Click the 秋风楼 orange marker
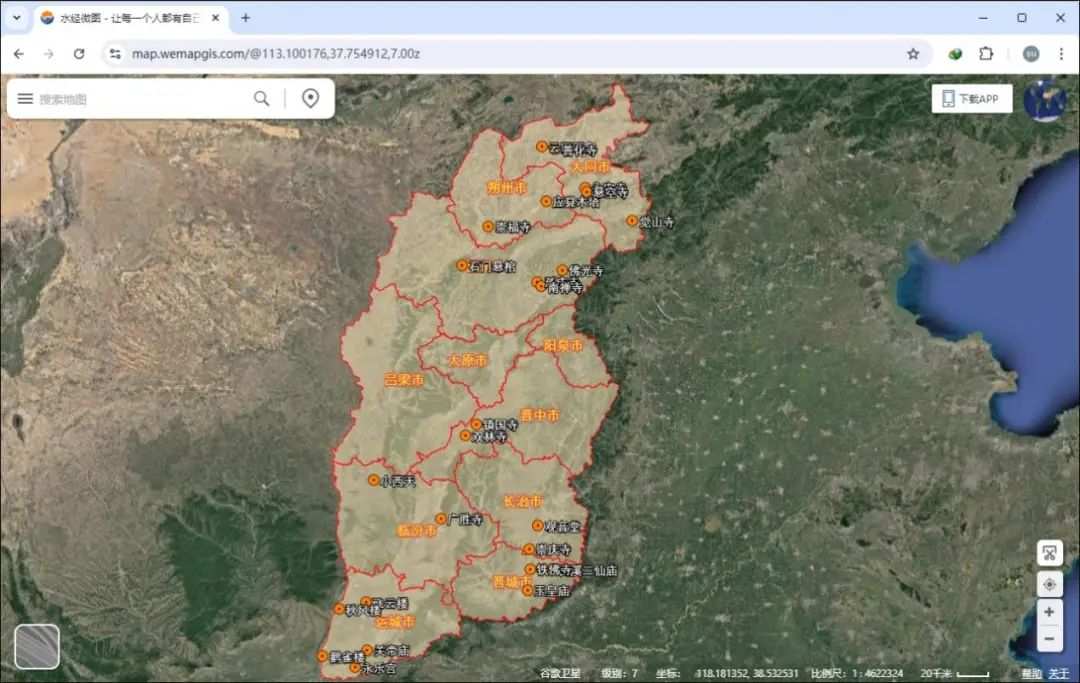 pyautogui.click(x=339, y=609)
